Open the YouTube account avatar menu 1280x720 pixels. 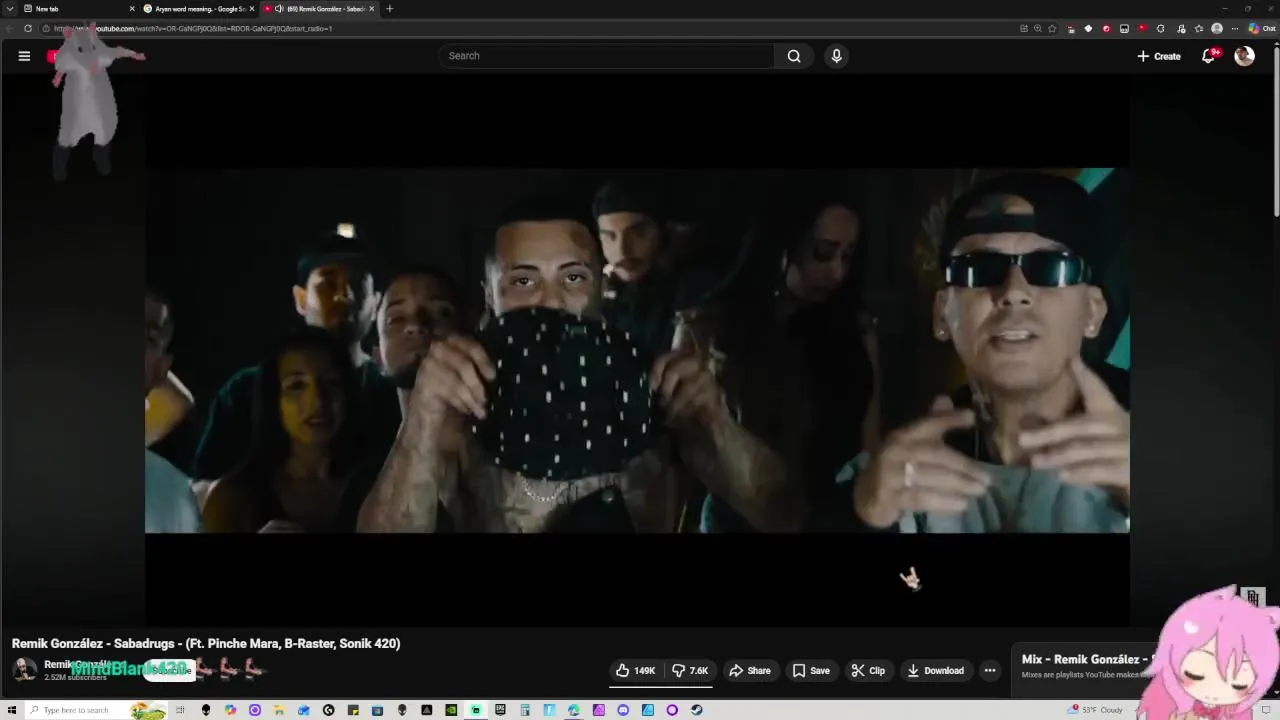(1244, 56)
